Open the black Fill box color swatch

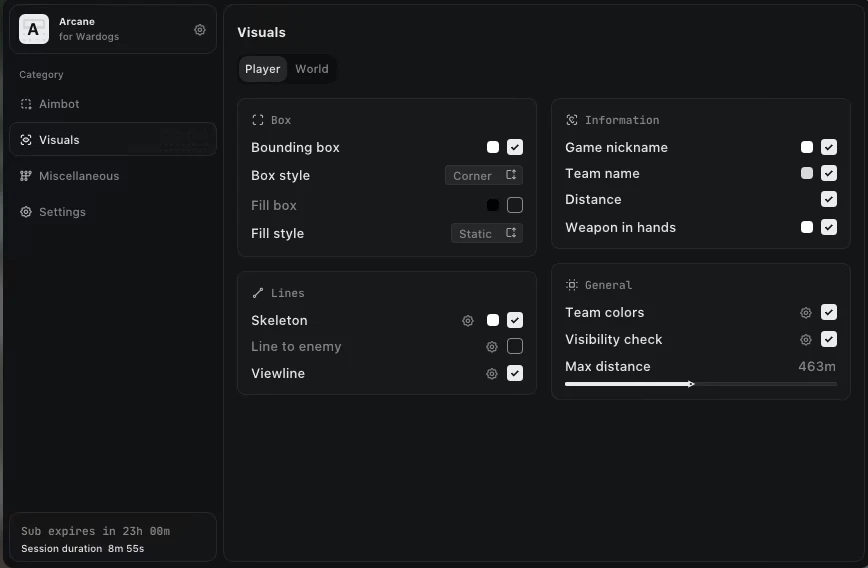coord(493,205)
